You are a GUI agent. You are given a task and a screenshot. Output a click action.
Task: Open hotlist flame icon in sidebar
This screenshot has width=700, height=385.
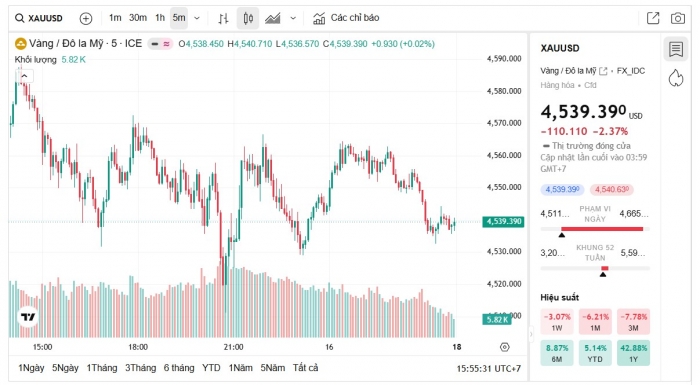pyautogui.click(x=676, y=78)
